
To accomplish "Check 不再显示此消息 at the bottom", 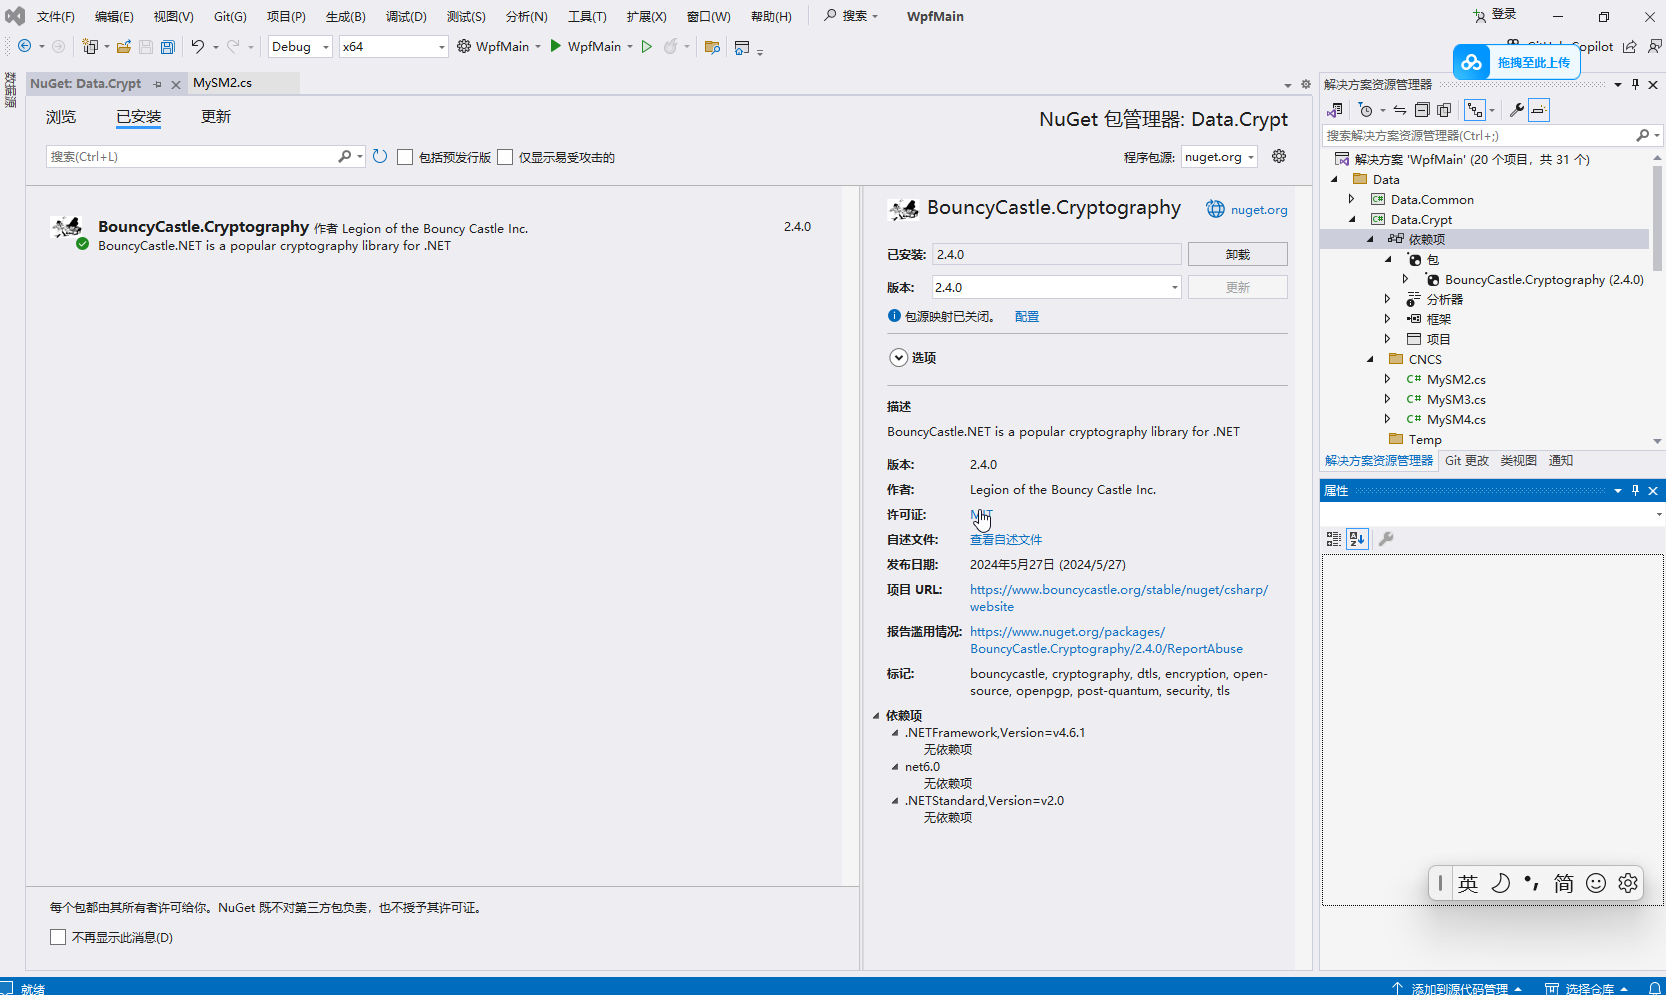I will click(58, 937).
